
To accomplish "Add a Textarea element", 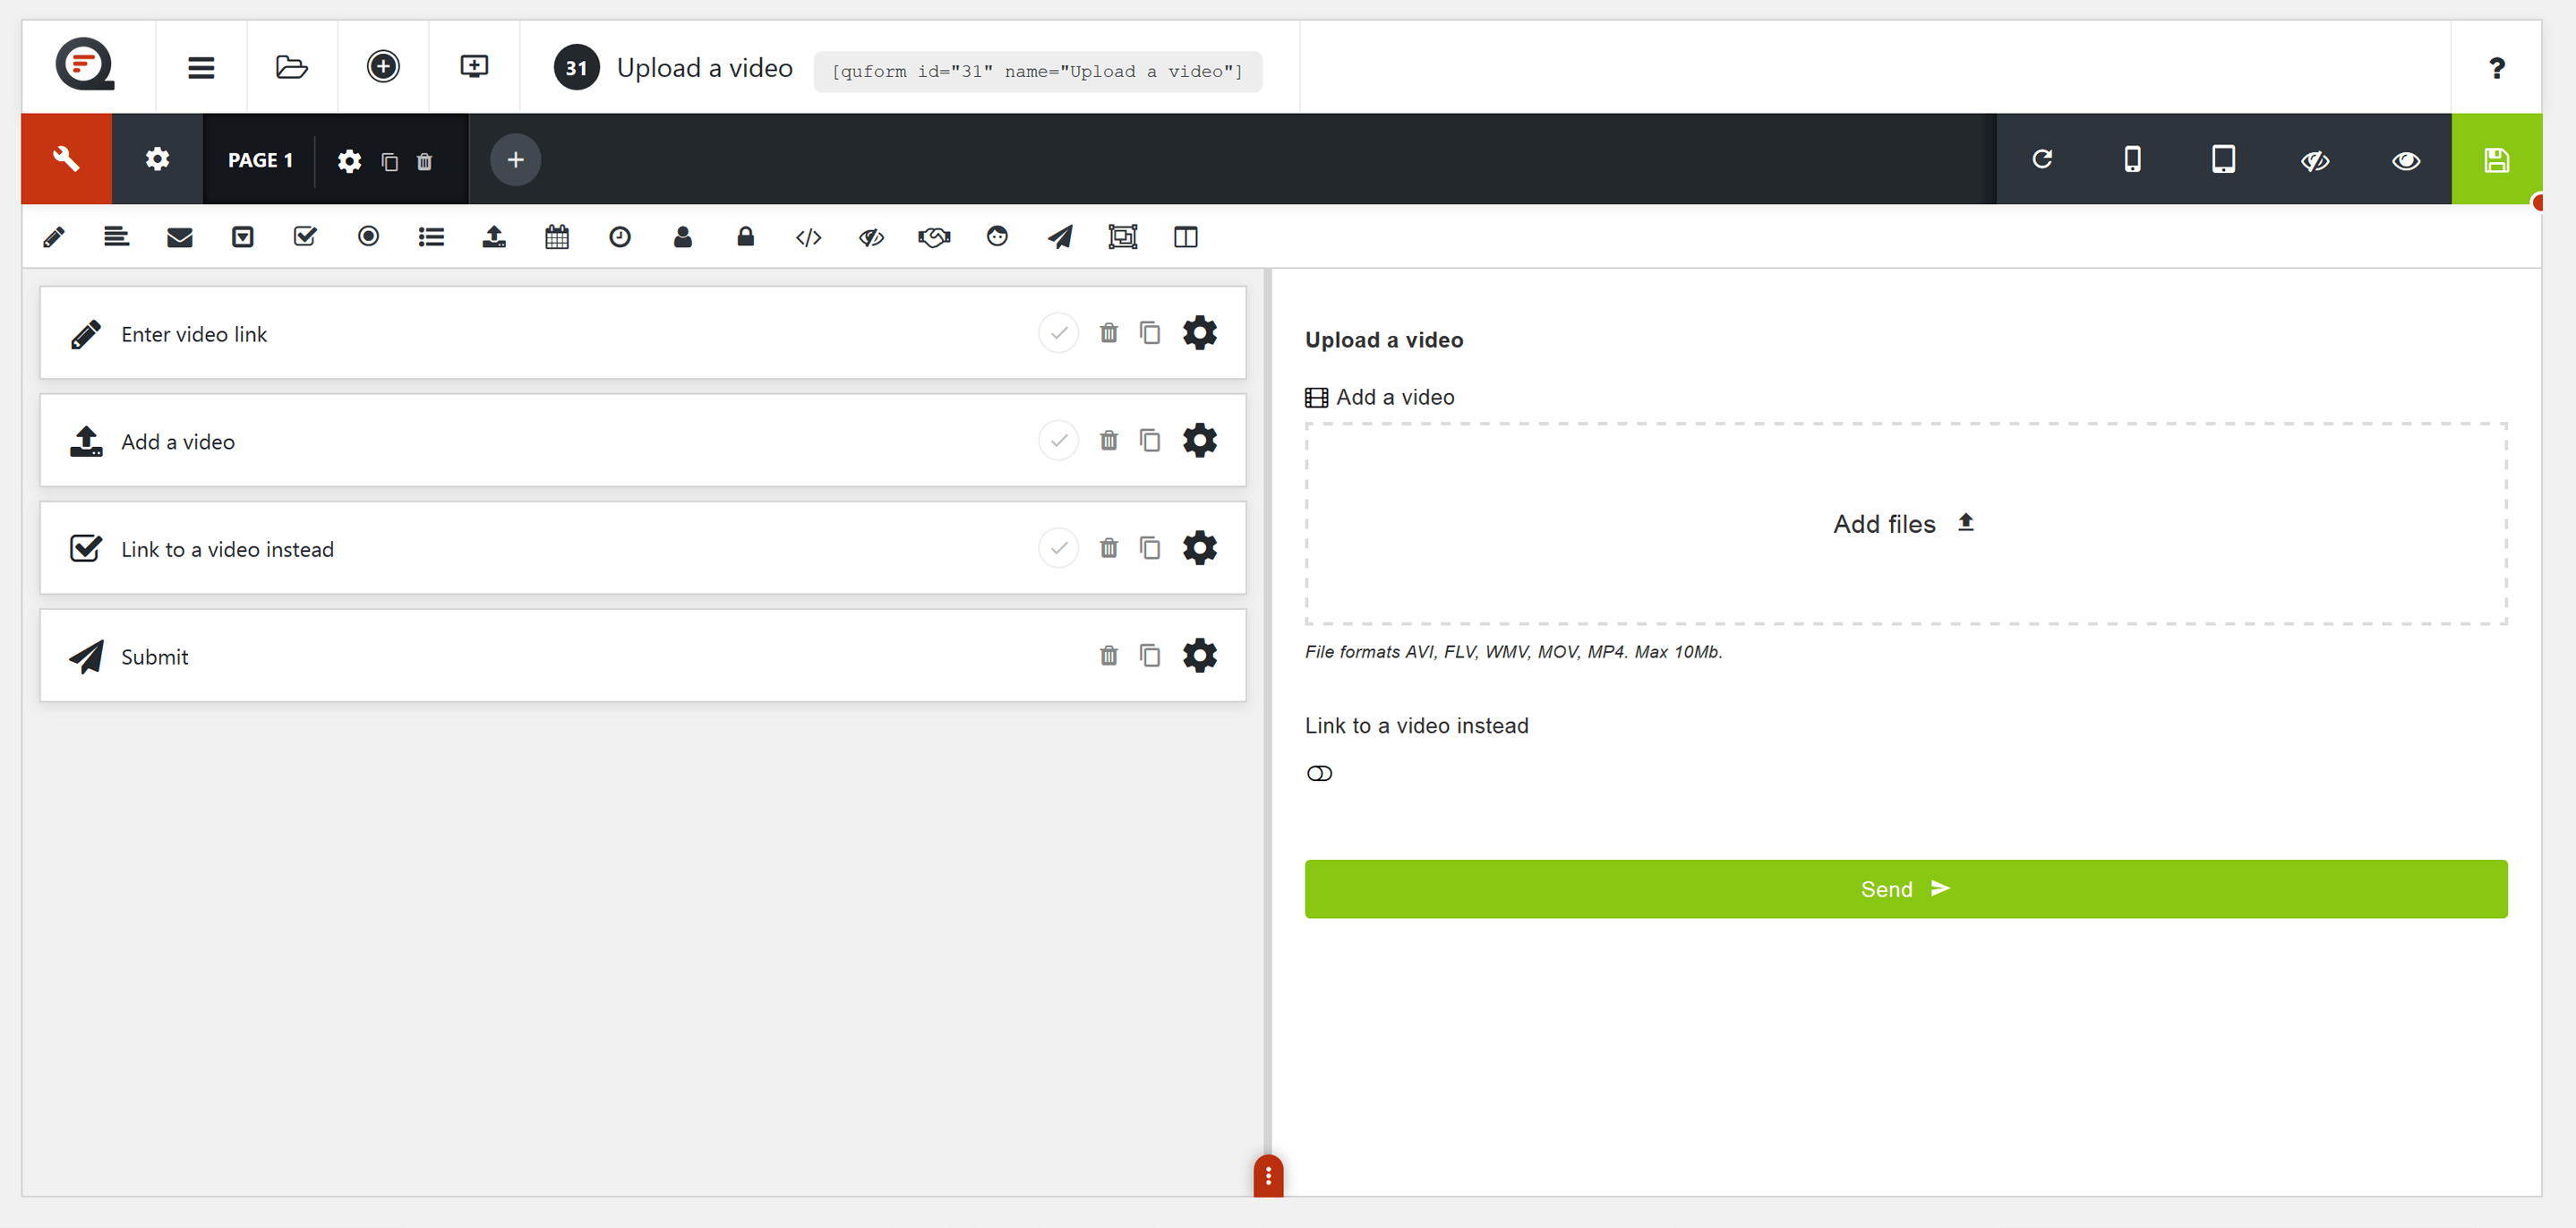I will [117, 237].
